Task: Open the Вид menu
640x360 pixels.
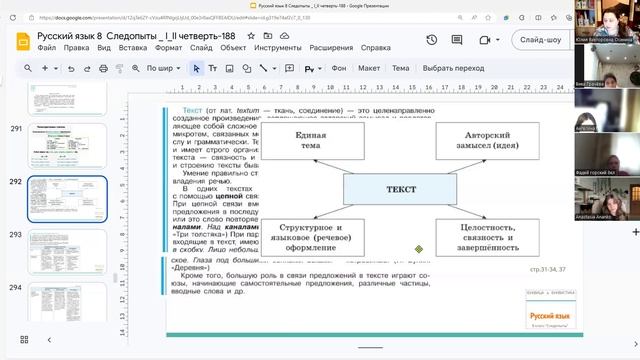Action: tap(104, 48)
